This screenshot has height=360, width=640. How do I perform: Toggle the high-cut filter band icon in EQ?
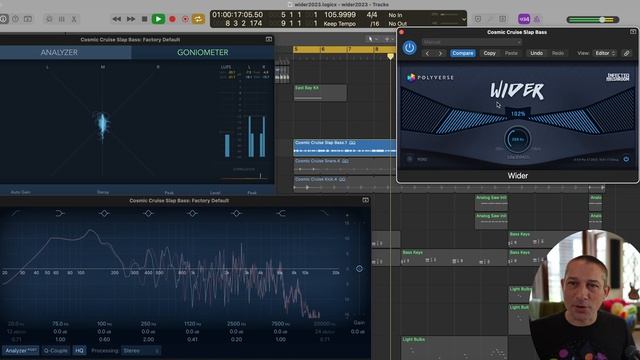[x=324, y=213]
